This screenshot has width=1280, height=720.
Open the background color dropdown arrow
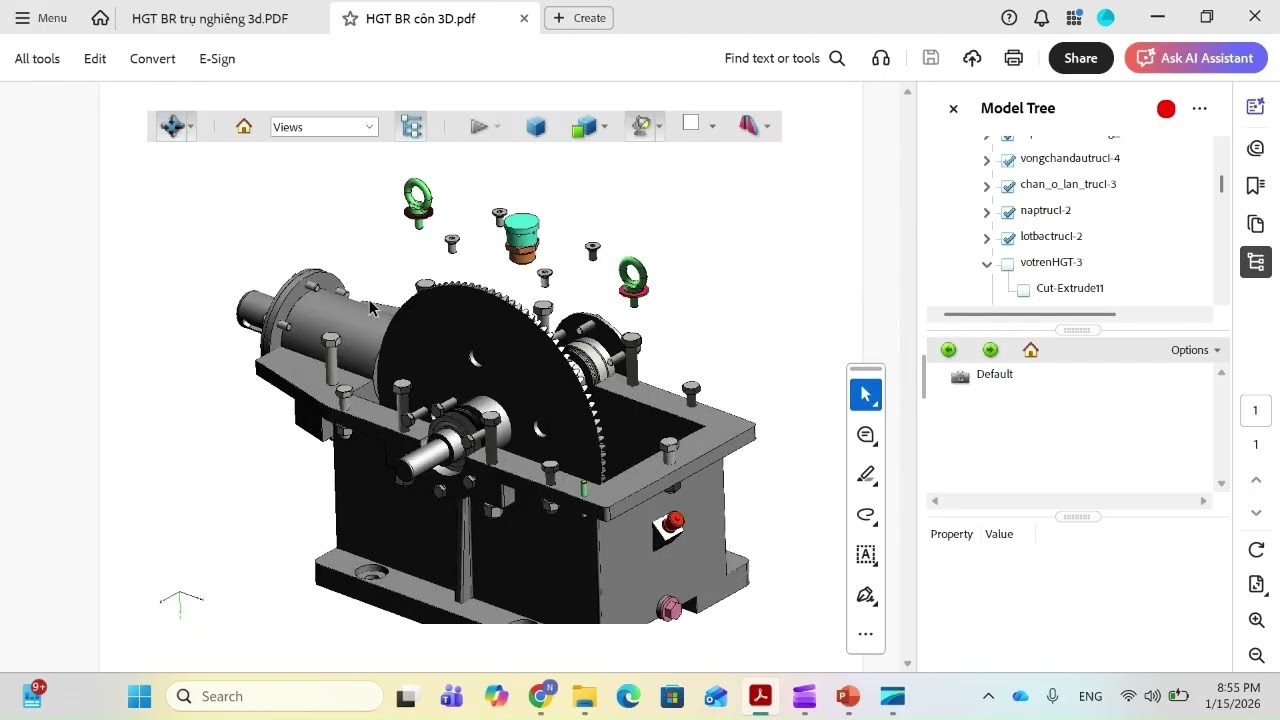coord(712,127)
